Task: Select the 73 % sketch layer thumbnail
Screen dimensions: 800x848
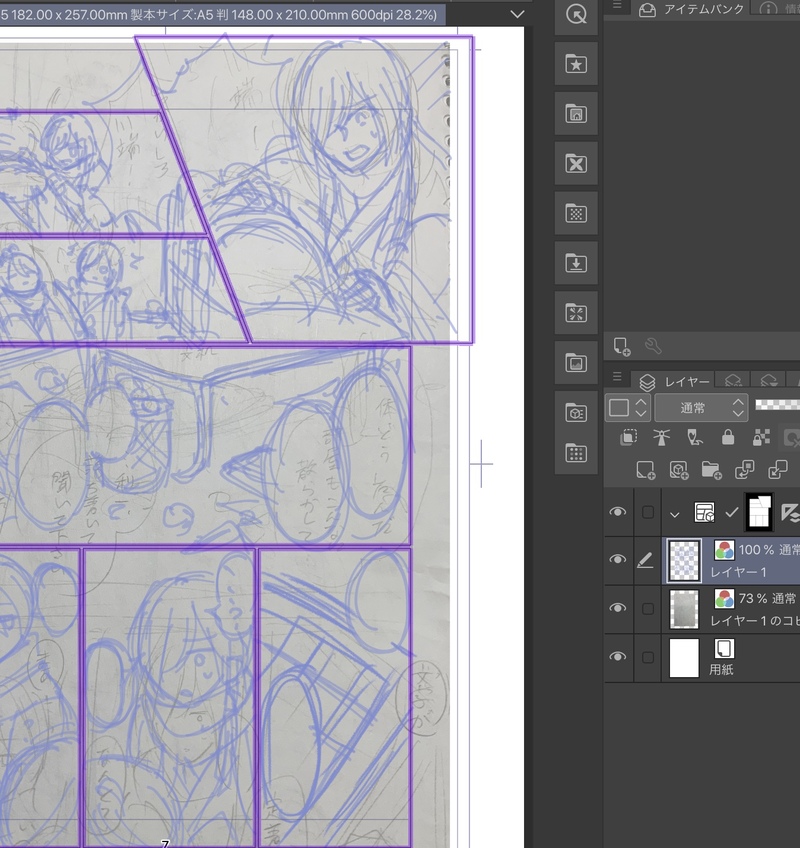Action: [684, 609]
